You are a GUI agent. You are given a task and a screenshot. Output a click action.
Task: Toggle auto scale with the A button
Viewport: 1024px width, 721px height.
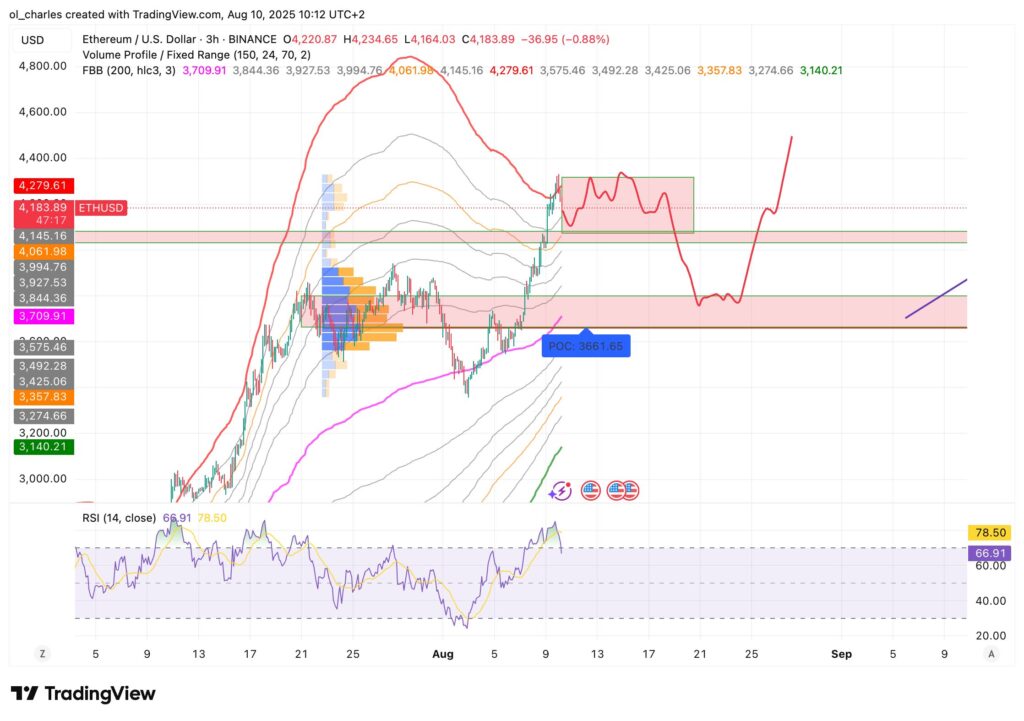tap(990, 653)
